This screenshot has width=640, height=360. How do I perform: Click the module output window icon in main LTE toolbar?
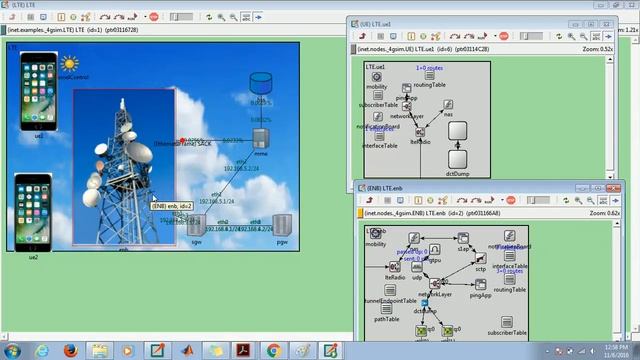tap(43, 17)
